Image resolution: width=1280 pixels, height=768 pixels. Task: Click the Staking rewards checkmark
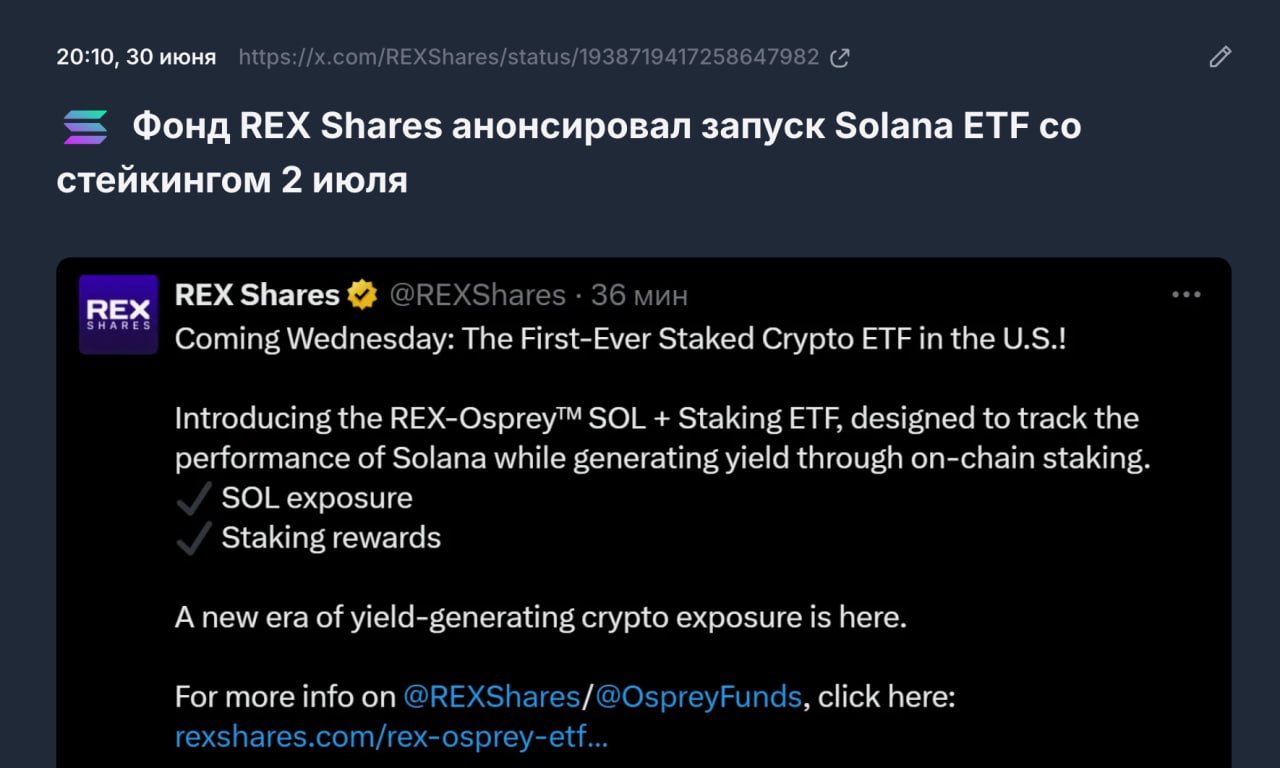coord(194,538)
